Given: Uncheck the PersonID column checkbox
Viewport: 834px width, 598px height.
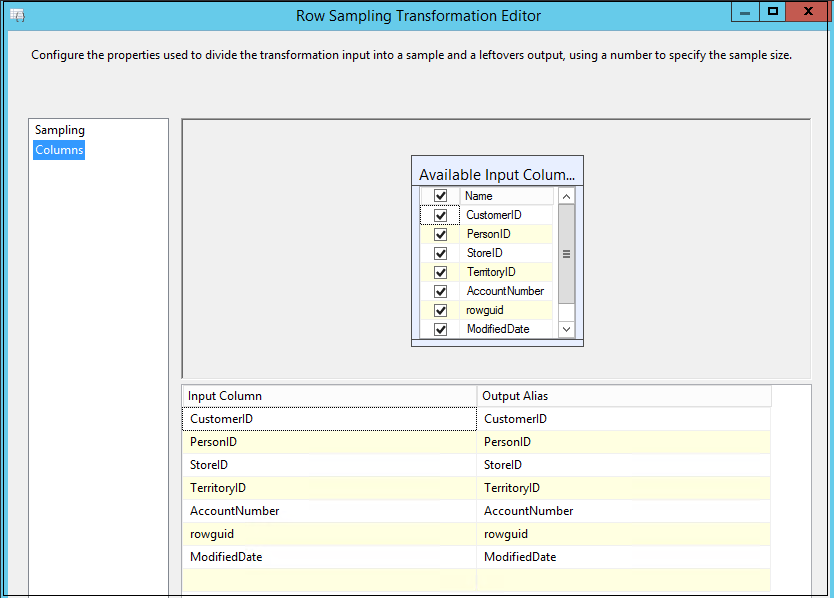Looking at the screenshot, I should [x=441, y=235].
